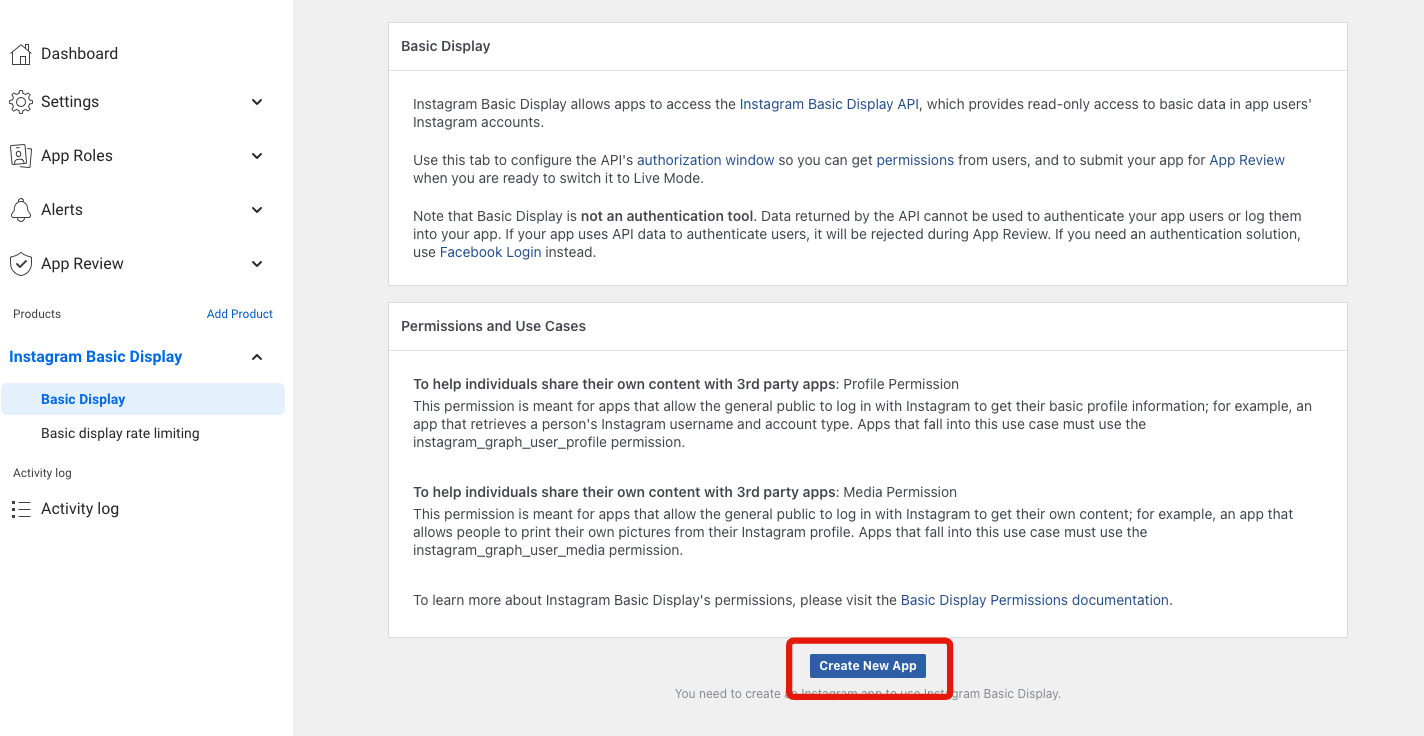Collapse the Instagram Basic Display section

[x=257, y=356]
